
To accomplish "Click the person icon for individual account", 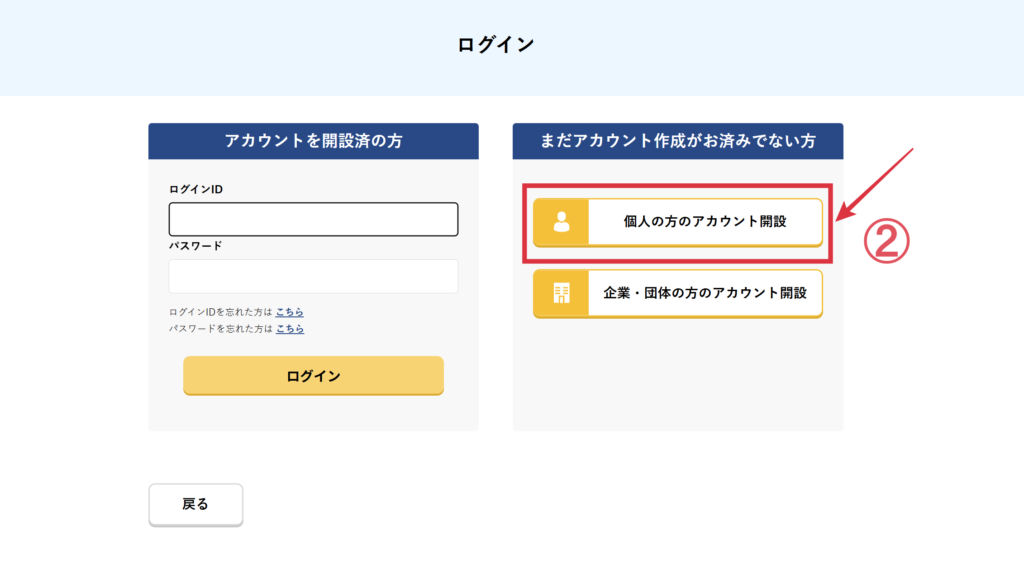I will click(x=561, y=222).
